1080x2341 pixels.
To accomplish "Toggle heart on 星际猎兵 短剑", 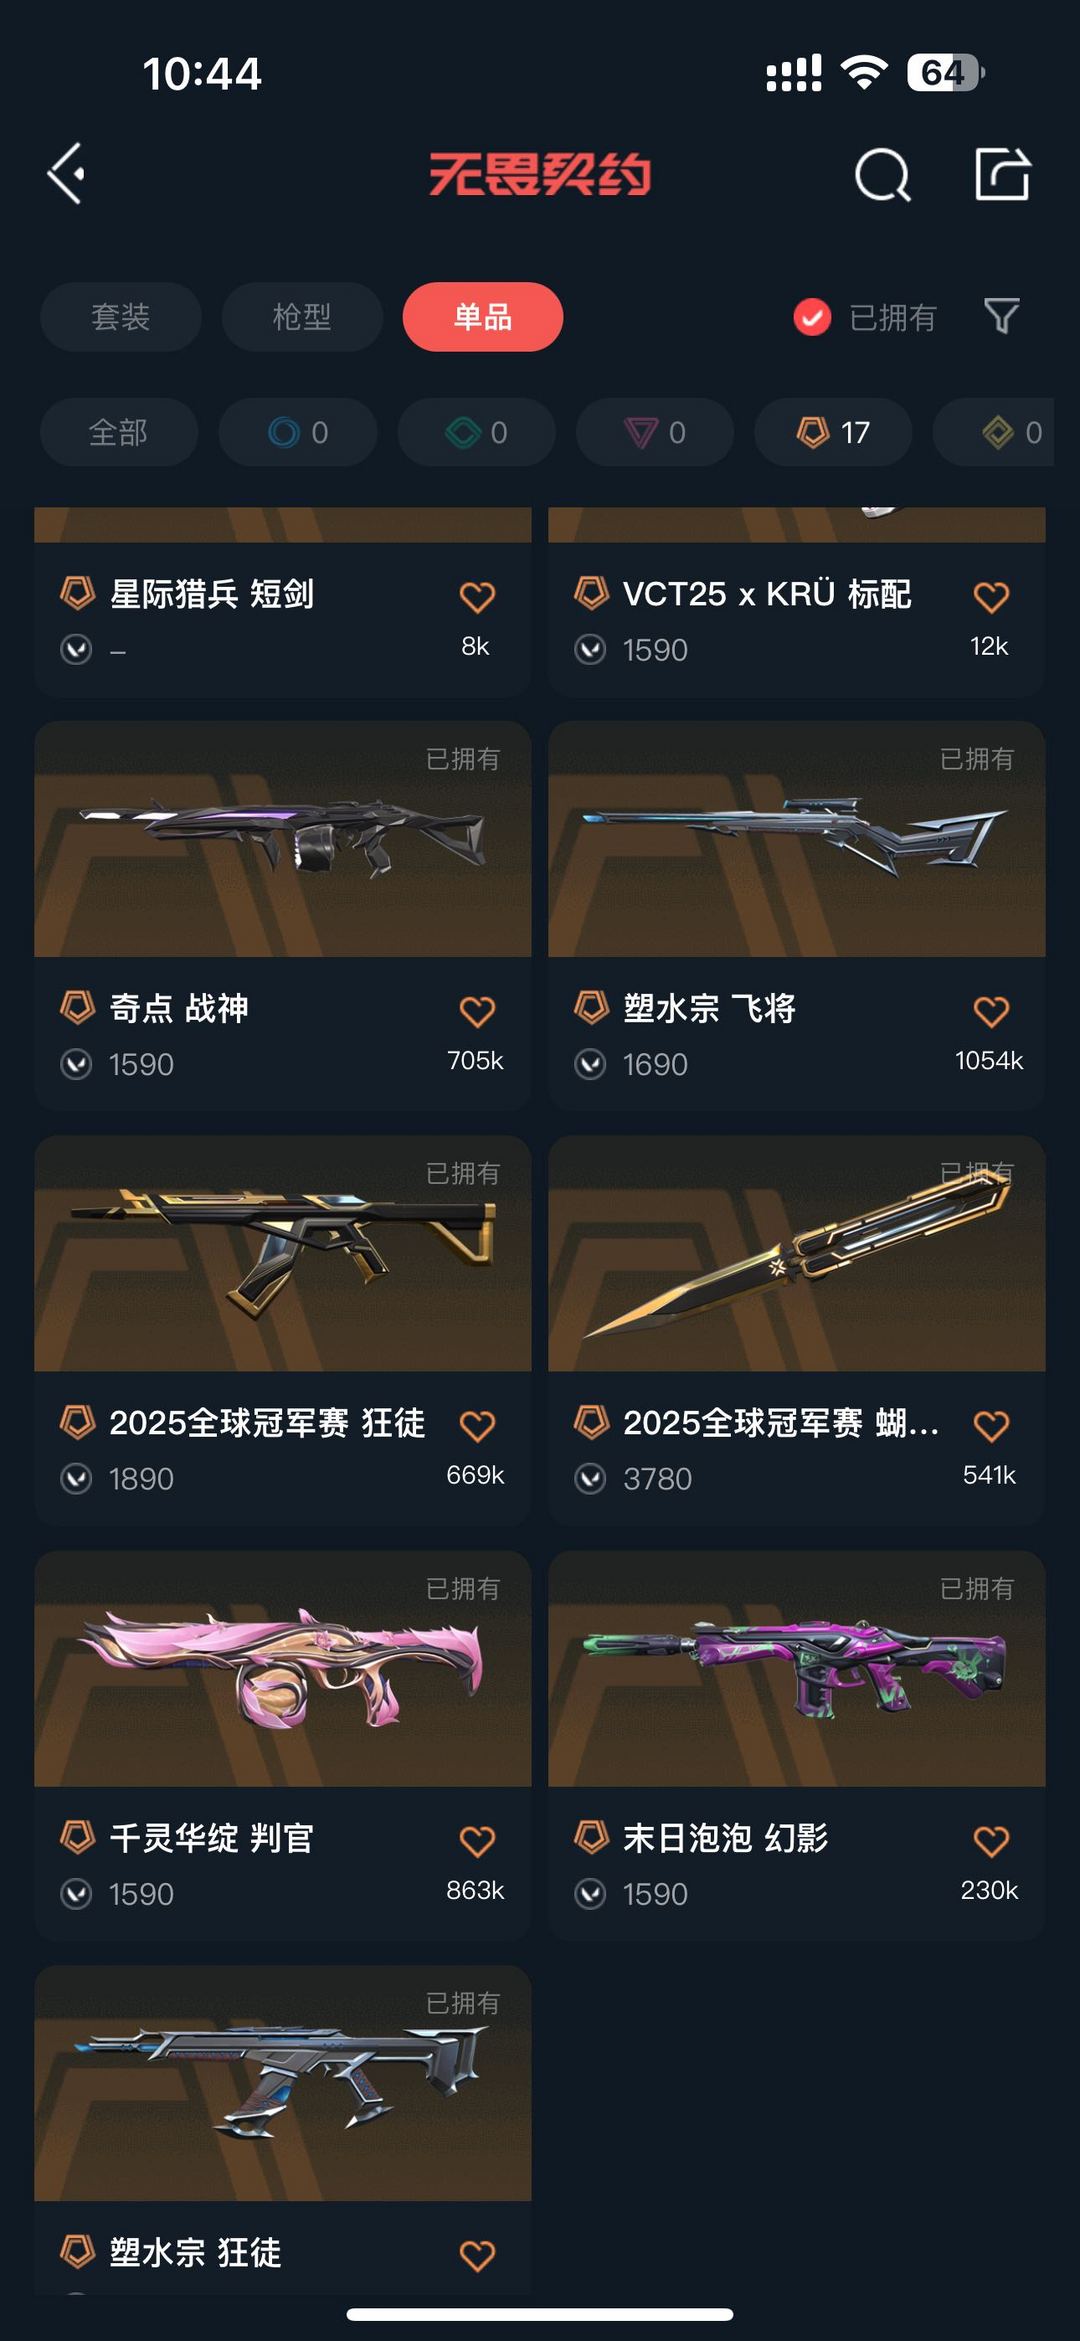I will point(477,597).
